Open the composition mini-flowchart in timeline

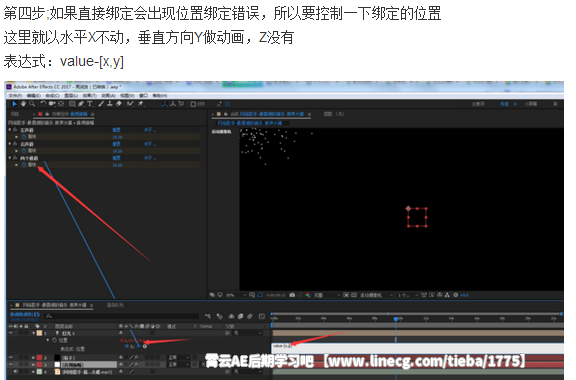pyautogui.click(x=208, y=316)
